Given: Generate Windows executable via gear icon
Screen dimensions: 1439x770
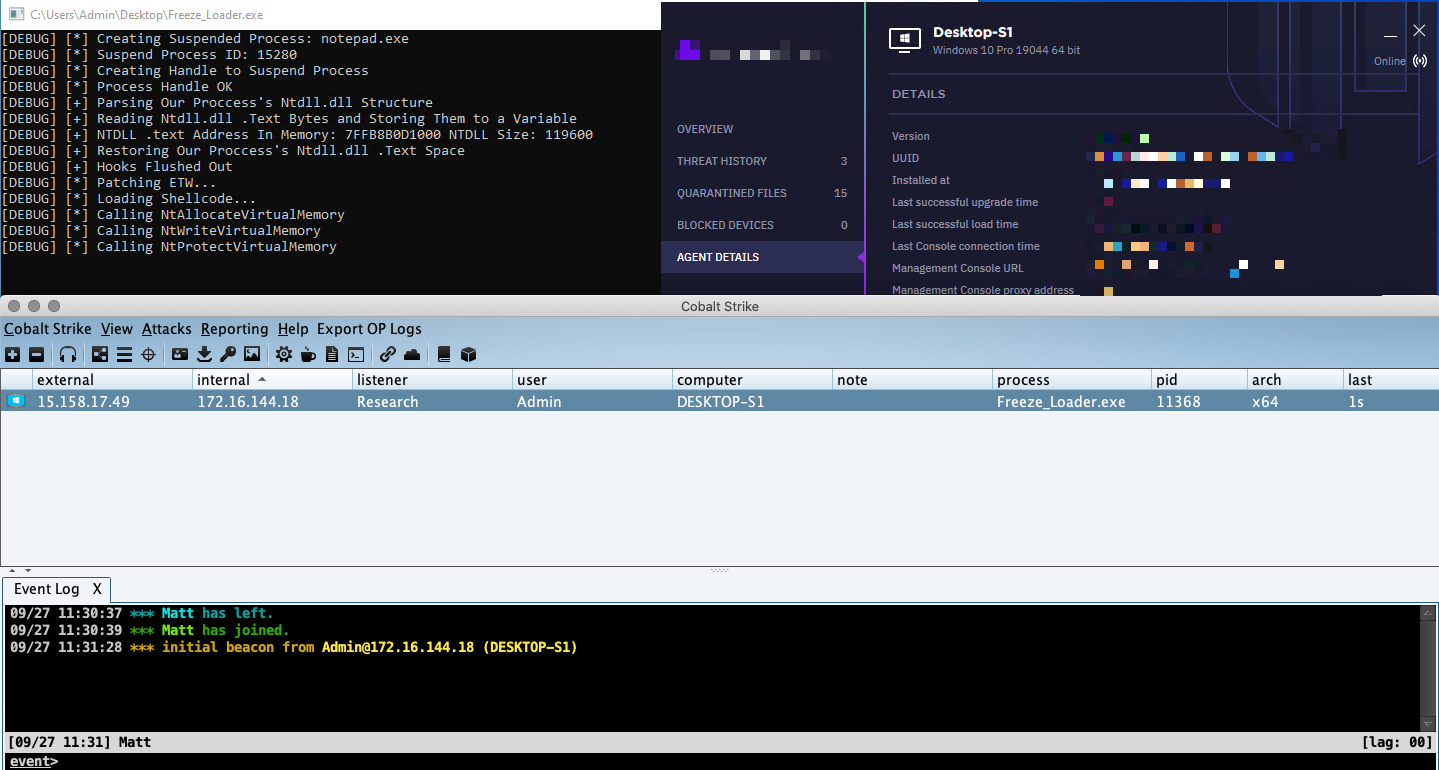Looking at the screenshot, I should pyautogui.click(x=284, y=354).
